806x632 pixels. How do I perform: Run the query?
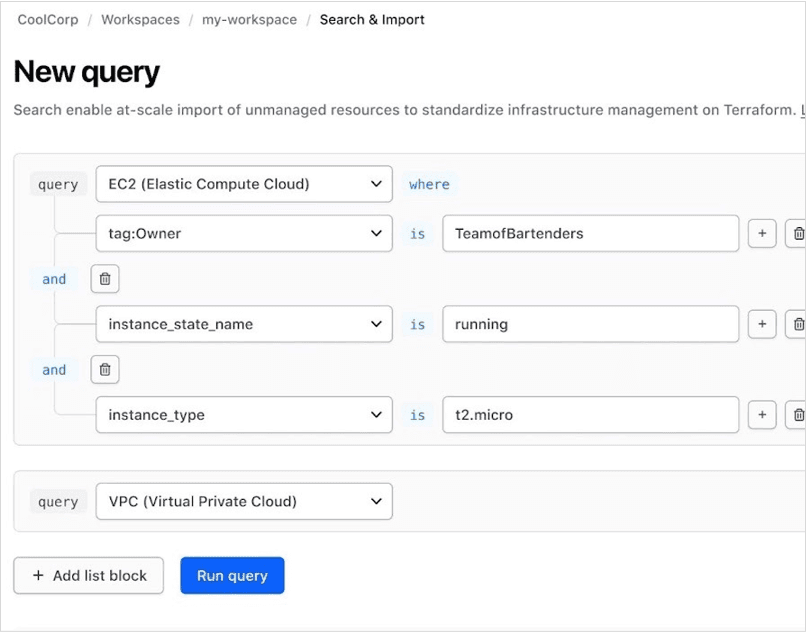point(232,575)
